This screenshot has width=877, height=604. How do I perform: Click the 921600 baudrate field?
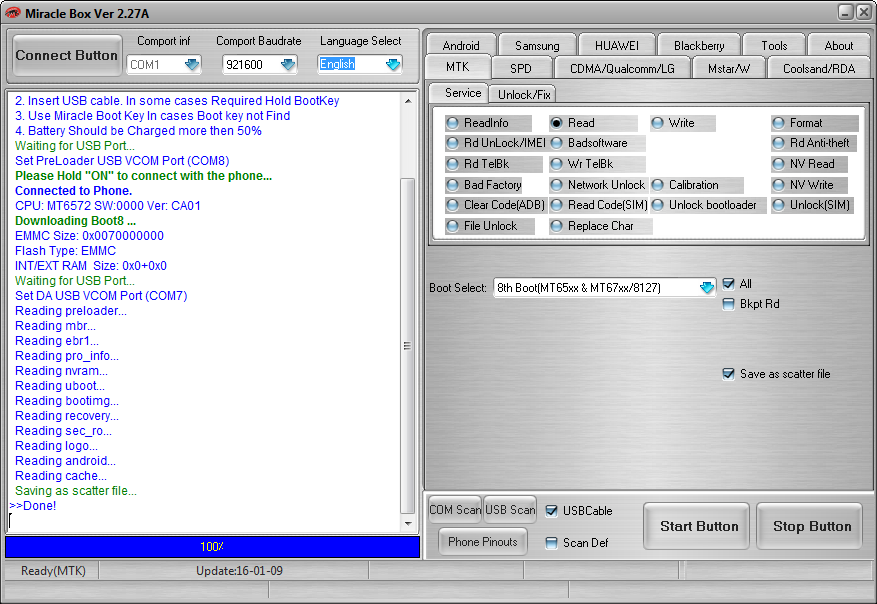pos(259,64)
